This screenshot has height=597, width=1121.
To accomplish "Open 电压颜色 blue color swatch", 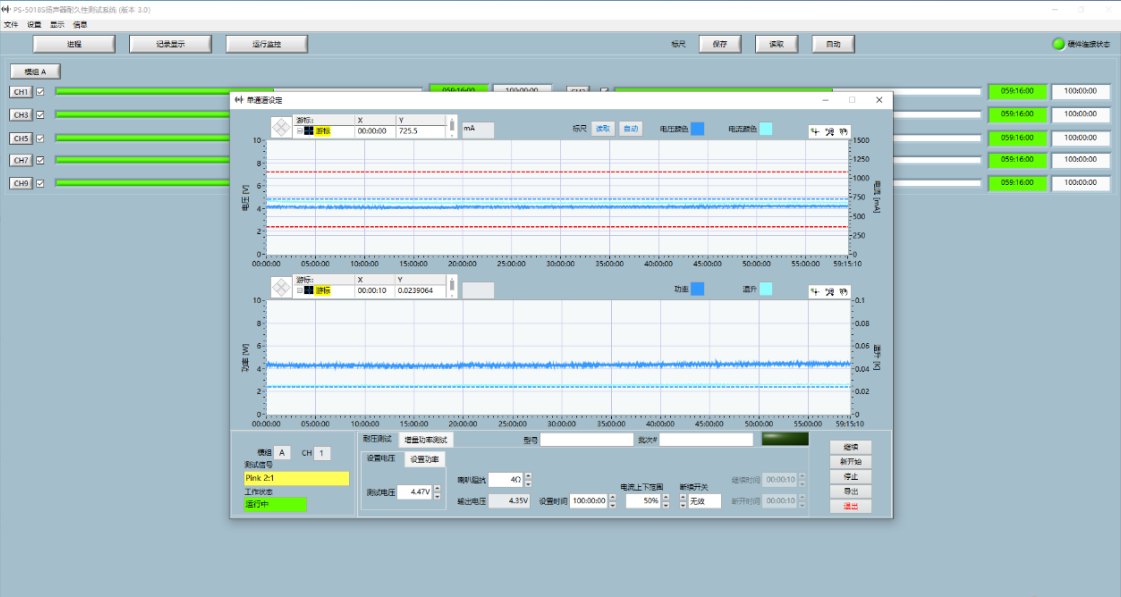I will point(697,129).
